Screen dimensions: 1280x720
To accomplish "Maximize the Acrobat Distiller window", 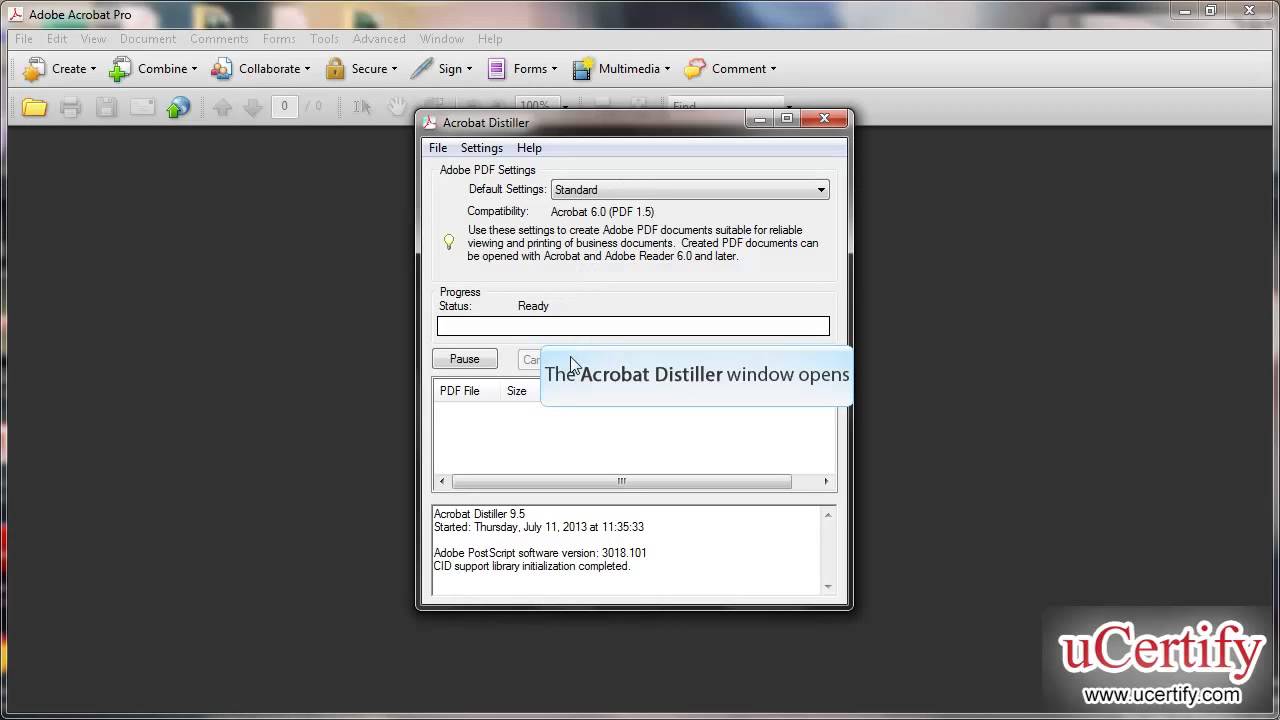I will click(787, 119).
